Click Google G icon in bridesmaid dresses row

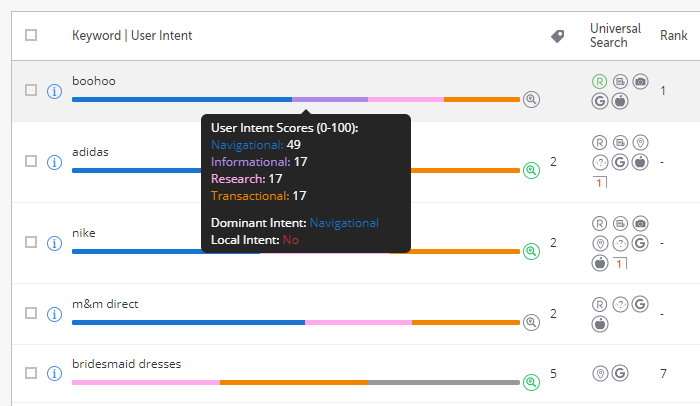click(x=620, y=374)
